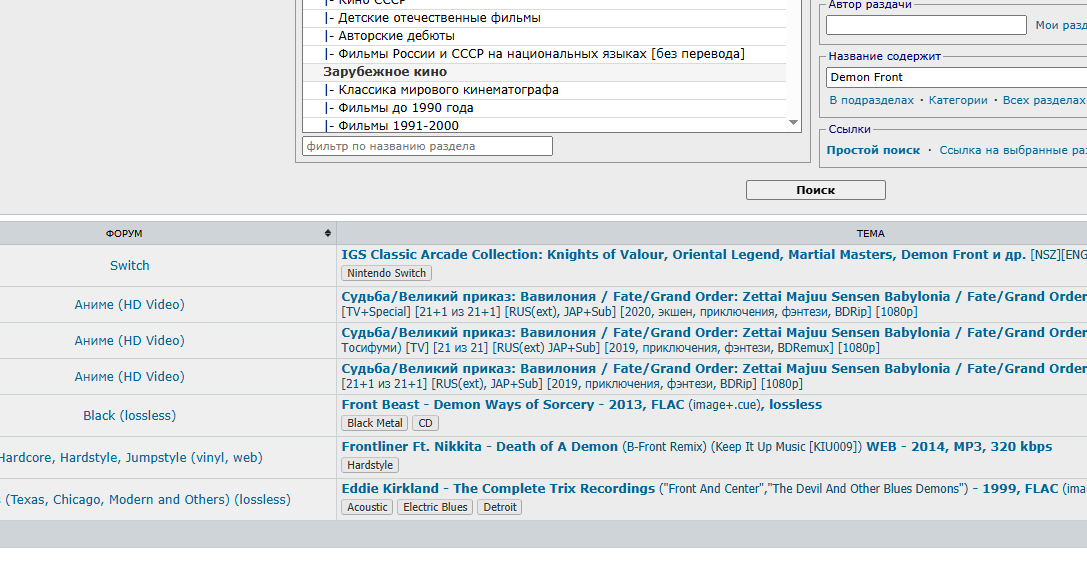The height and width of the screenshot is (561, 1087).
Task: Click the В подразделах link
Action: (871, 101)
